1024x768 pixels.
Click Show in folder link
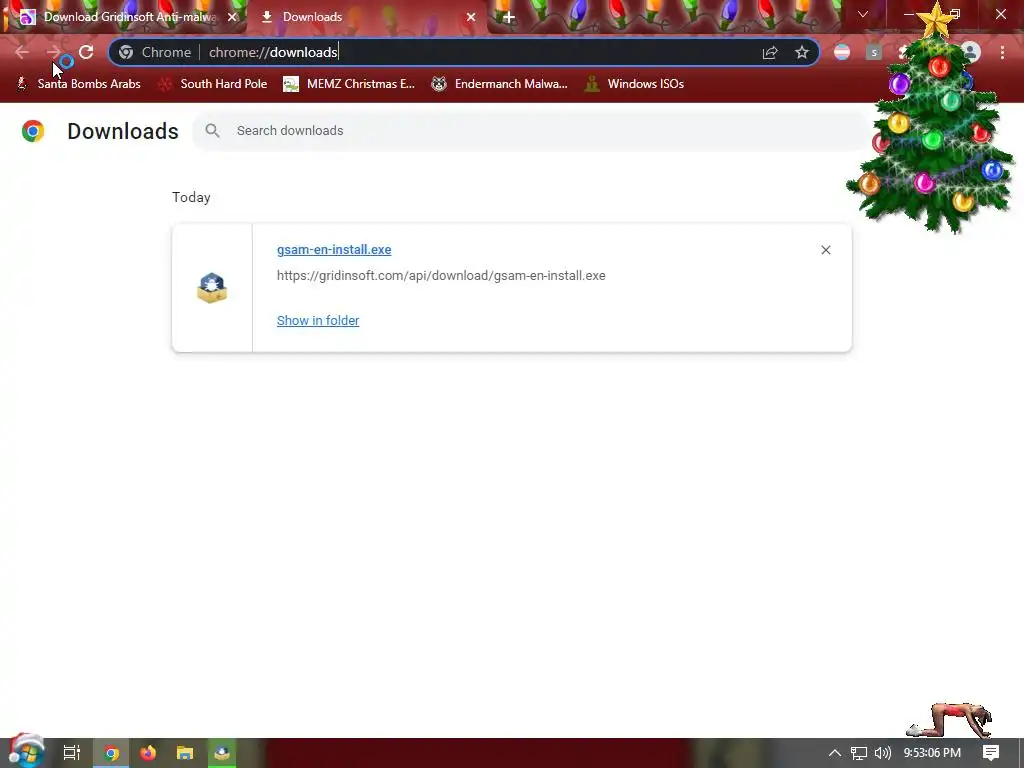coord(318,321)
